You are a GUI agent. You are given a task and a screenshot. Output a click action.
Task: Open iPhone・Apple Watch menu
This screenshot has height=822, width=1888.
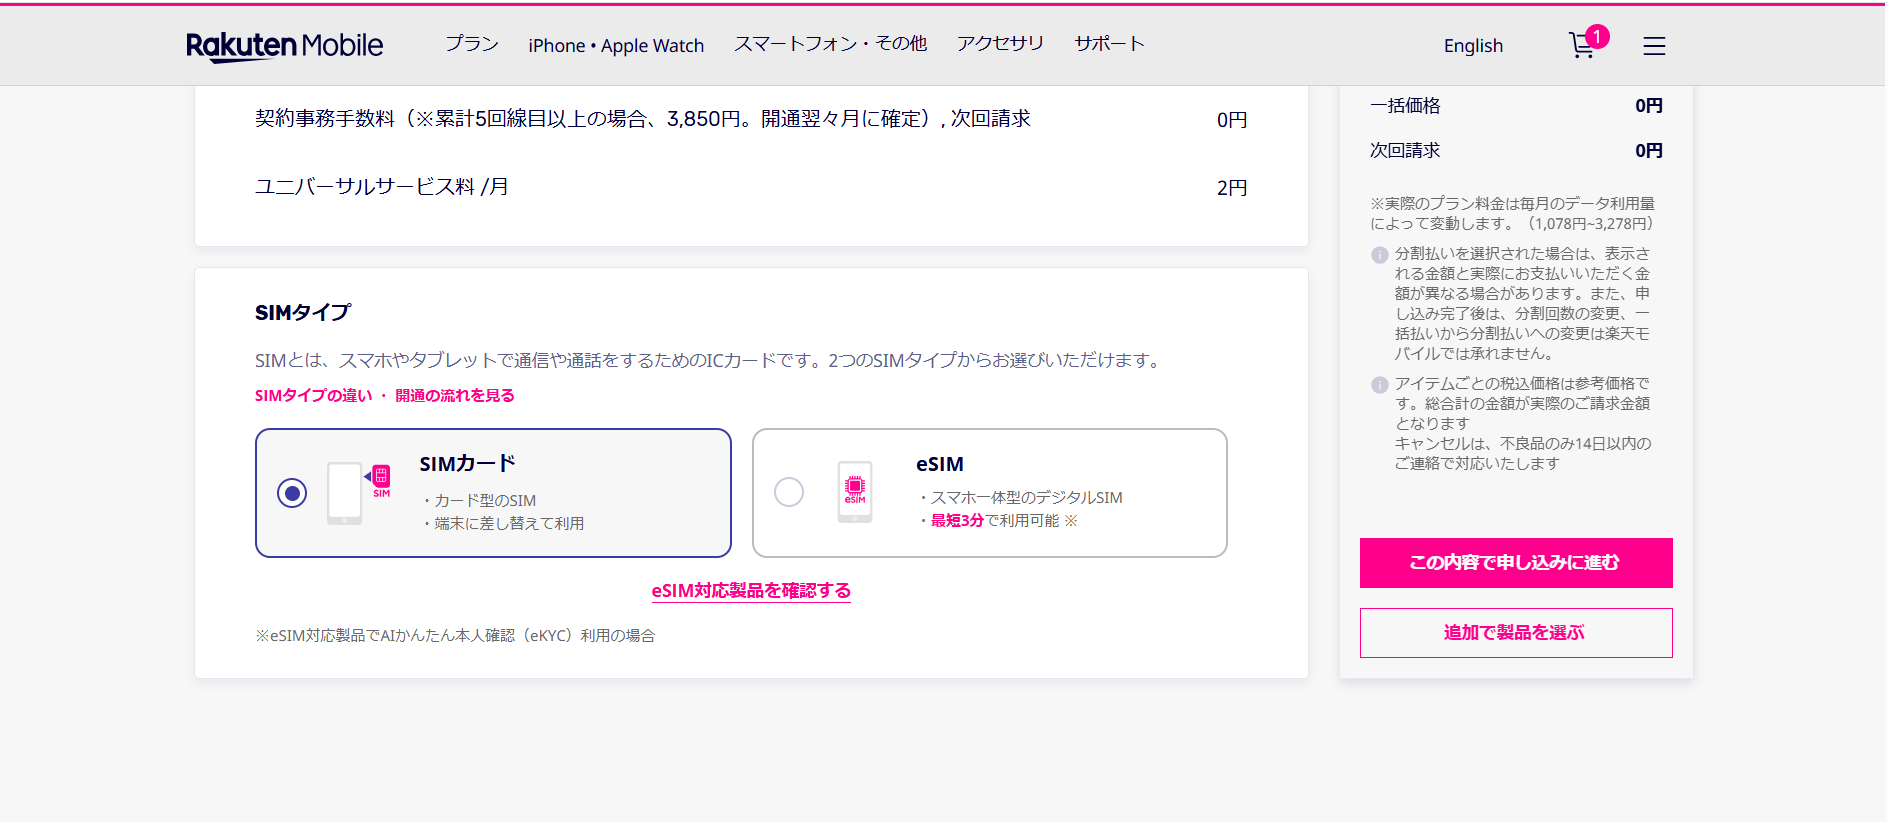(616, 46)
